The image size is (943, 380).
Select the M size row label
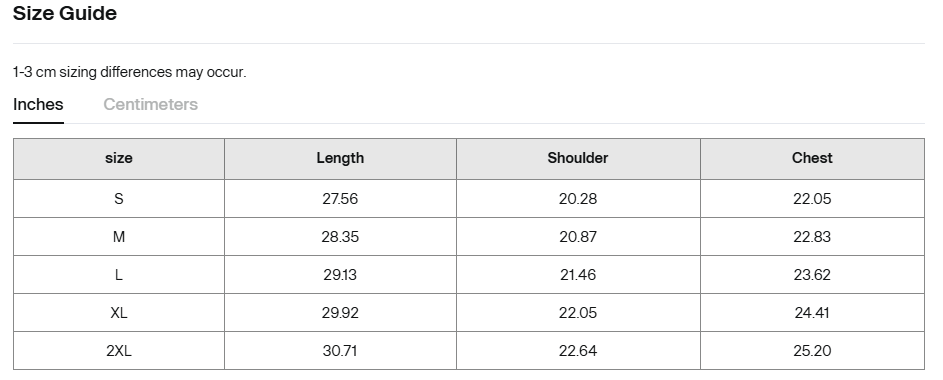(x=119, y=237)
